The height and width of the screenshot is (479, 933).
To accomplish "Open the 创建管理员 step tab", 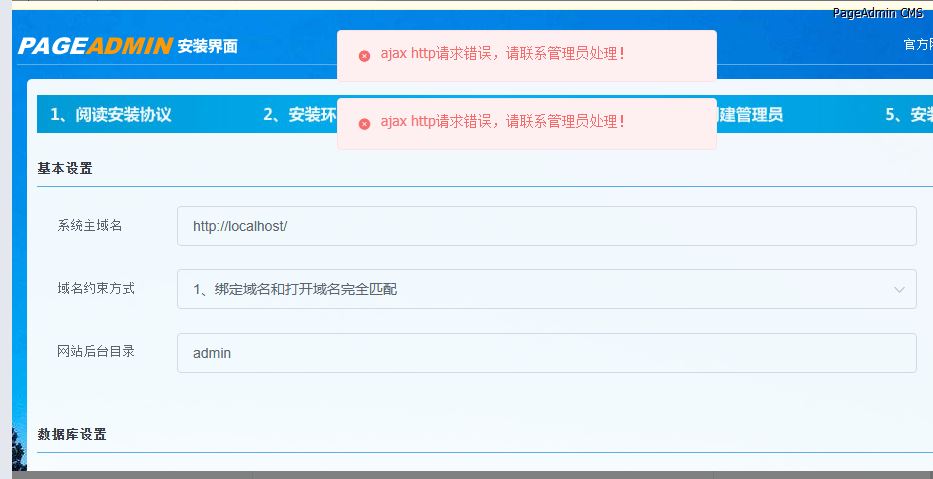I will tap(749, 115).
